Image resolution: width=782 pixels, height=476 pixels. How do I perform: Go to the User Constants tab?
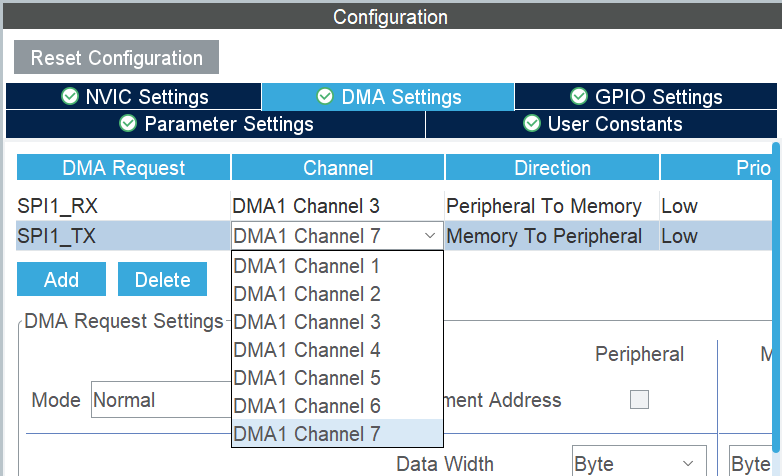pyautogui.click(x=602, y=124)
